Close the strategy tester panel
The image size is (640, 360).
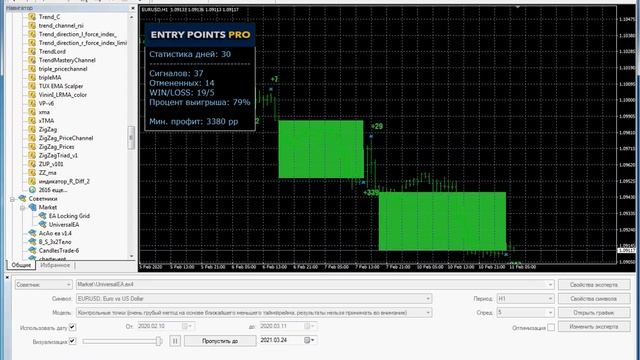(x=7, y=277)
